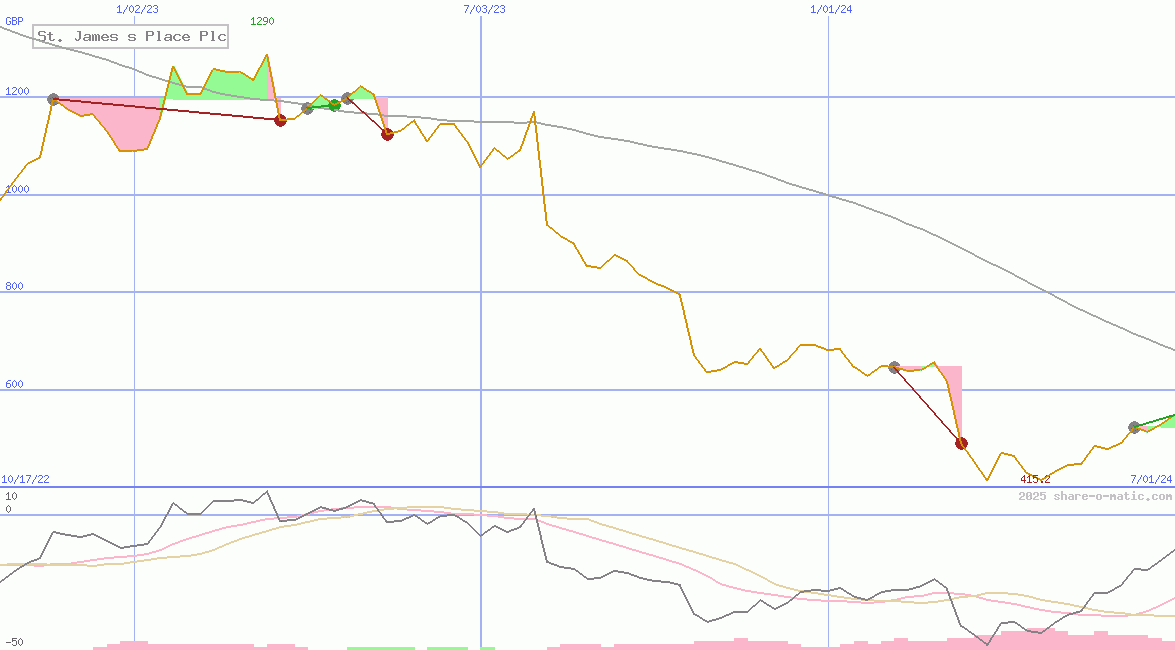Click the first gray entry marker near 1200
Viewport: 1175px width, 650px height.
click(x=53, y=99)
